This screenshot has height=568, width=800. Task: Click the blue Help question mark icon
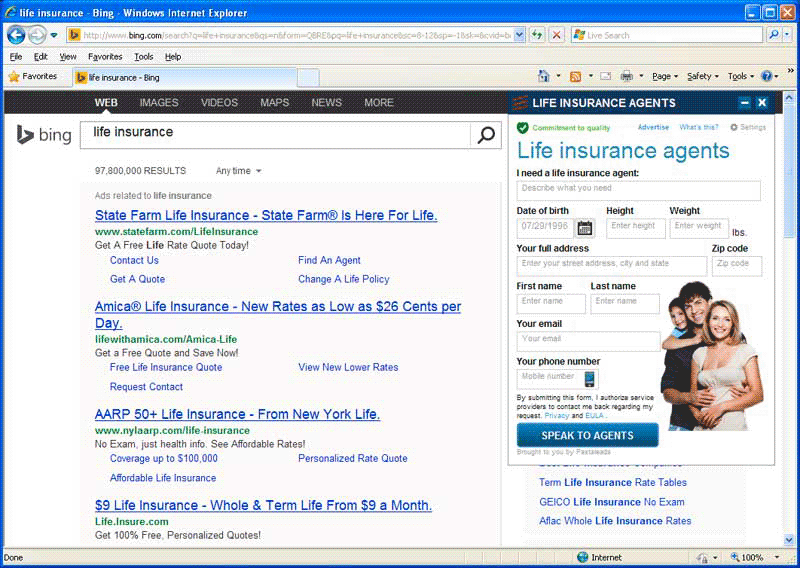point(766,77)
